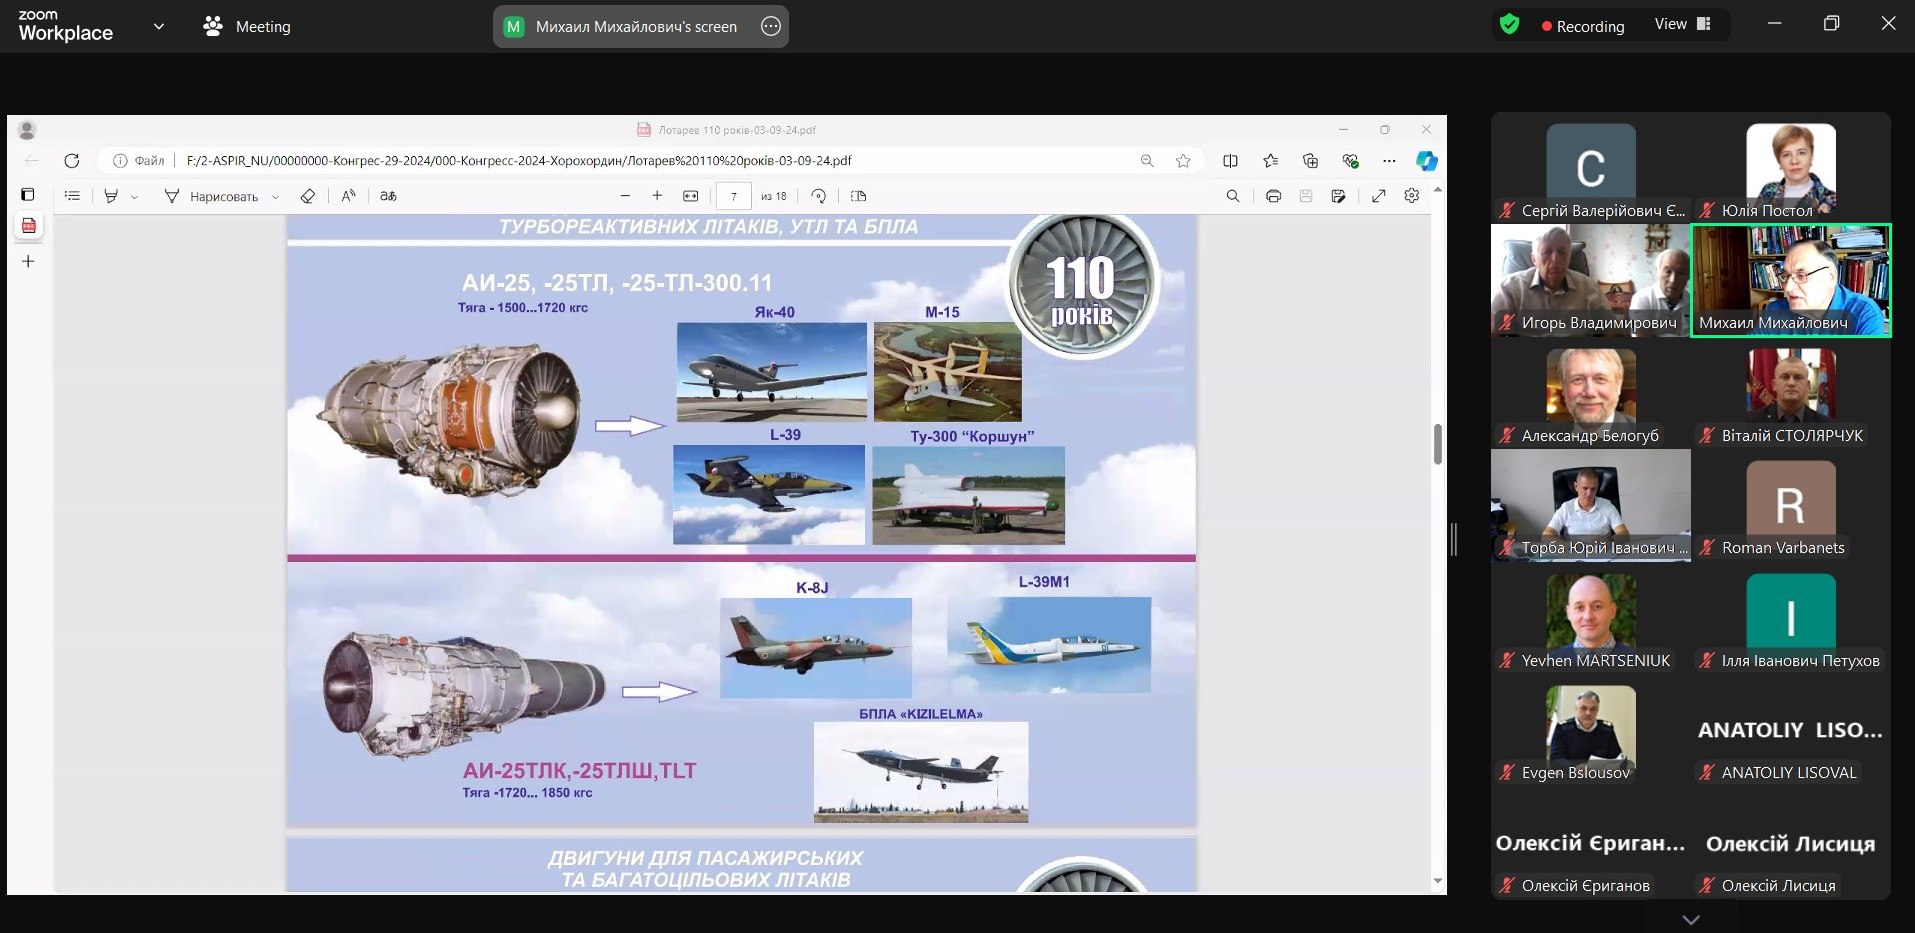This screenshot has height=933, width=1915.
Task: Click the Read aloud icon
Action: tap(348, 196)
